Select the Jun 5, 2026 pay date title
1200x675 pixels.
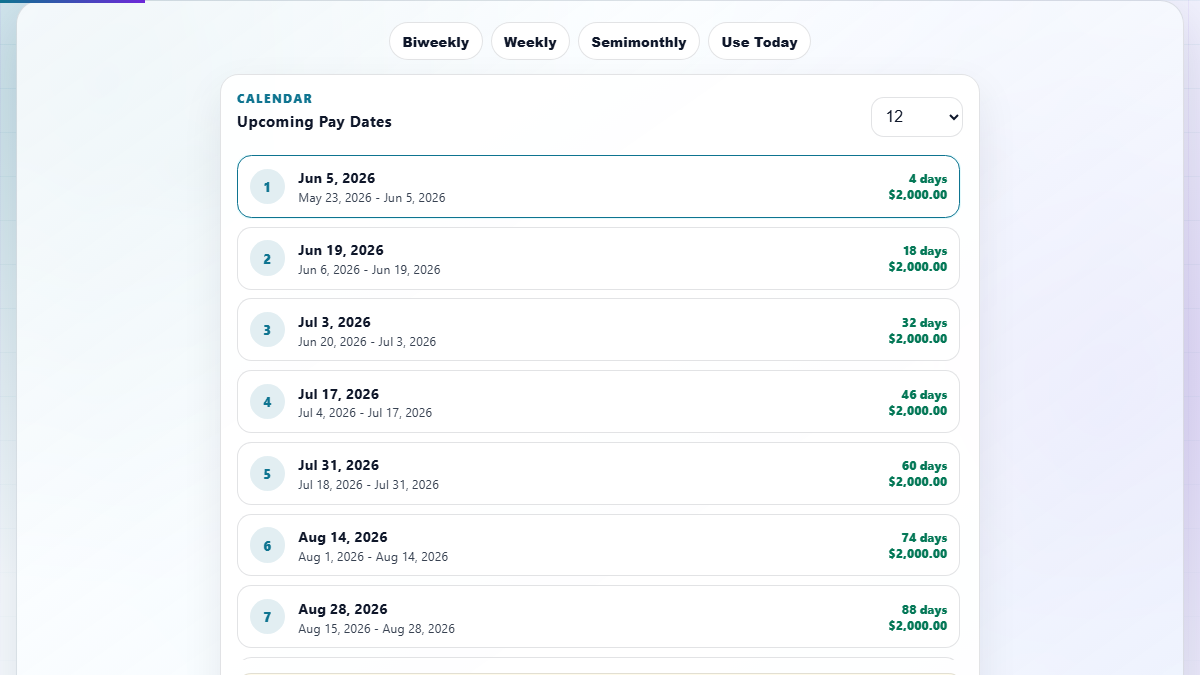coord(337,179)
